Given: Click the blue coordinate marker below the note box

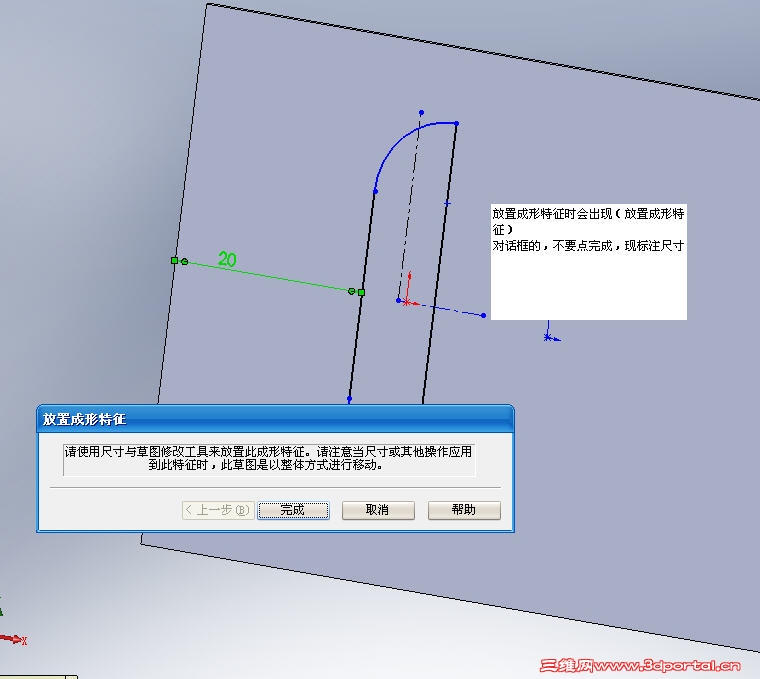Looking at the screenshot, I should pos(548,336).
